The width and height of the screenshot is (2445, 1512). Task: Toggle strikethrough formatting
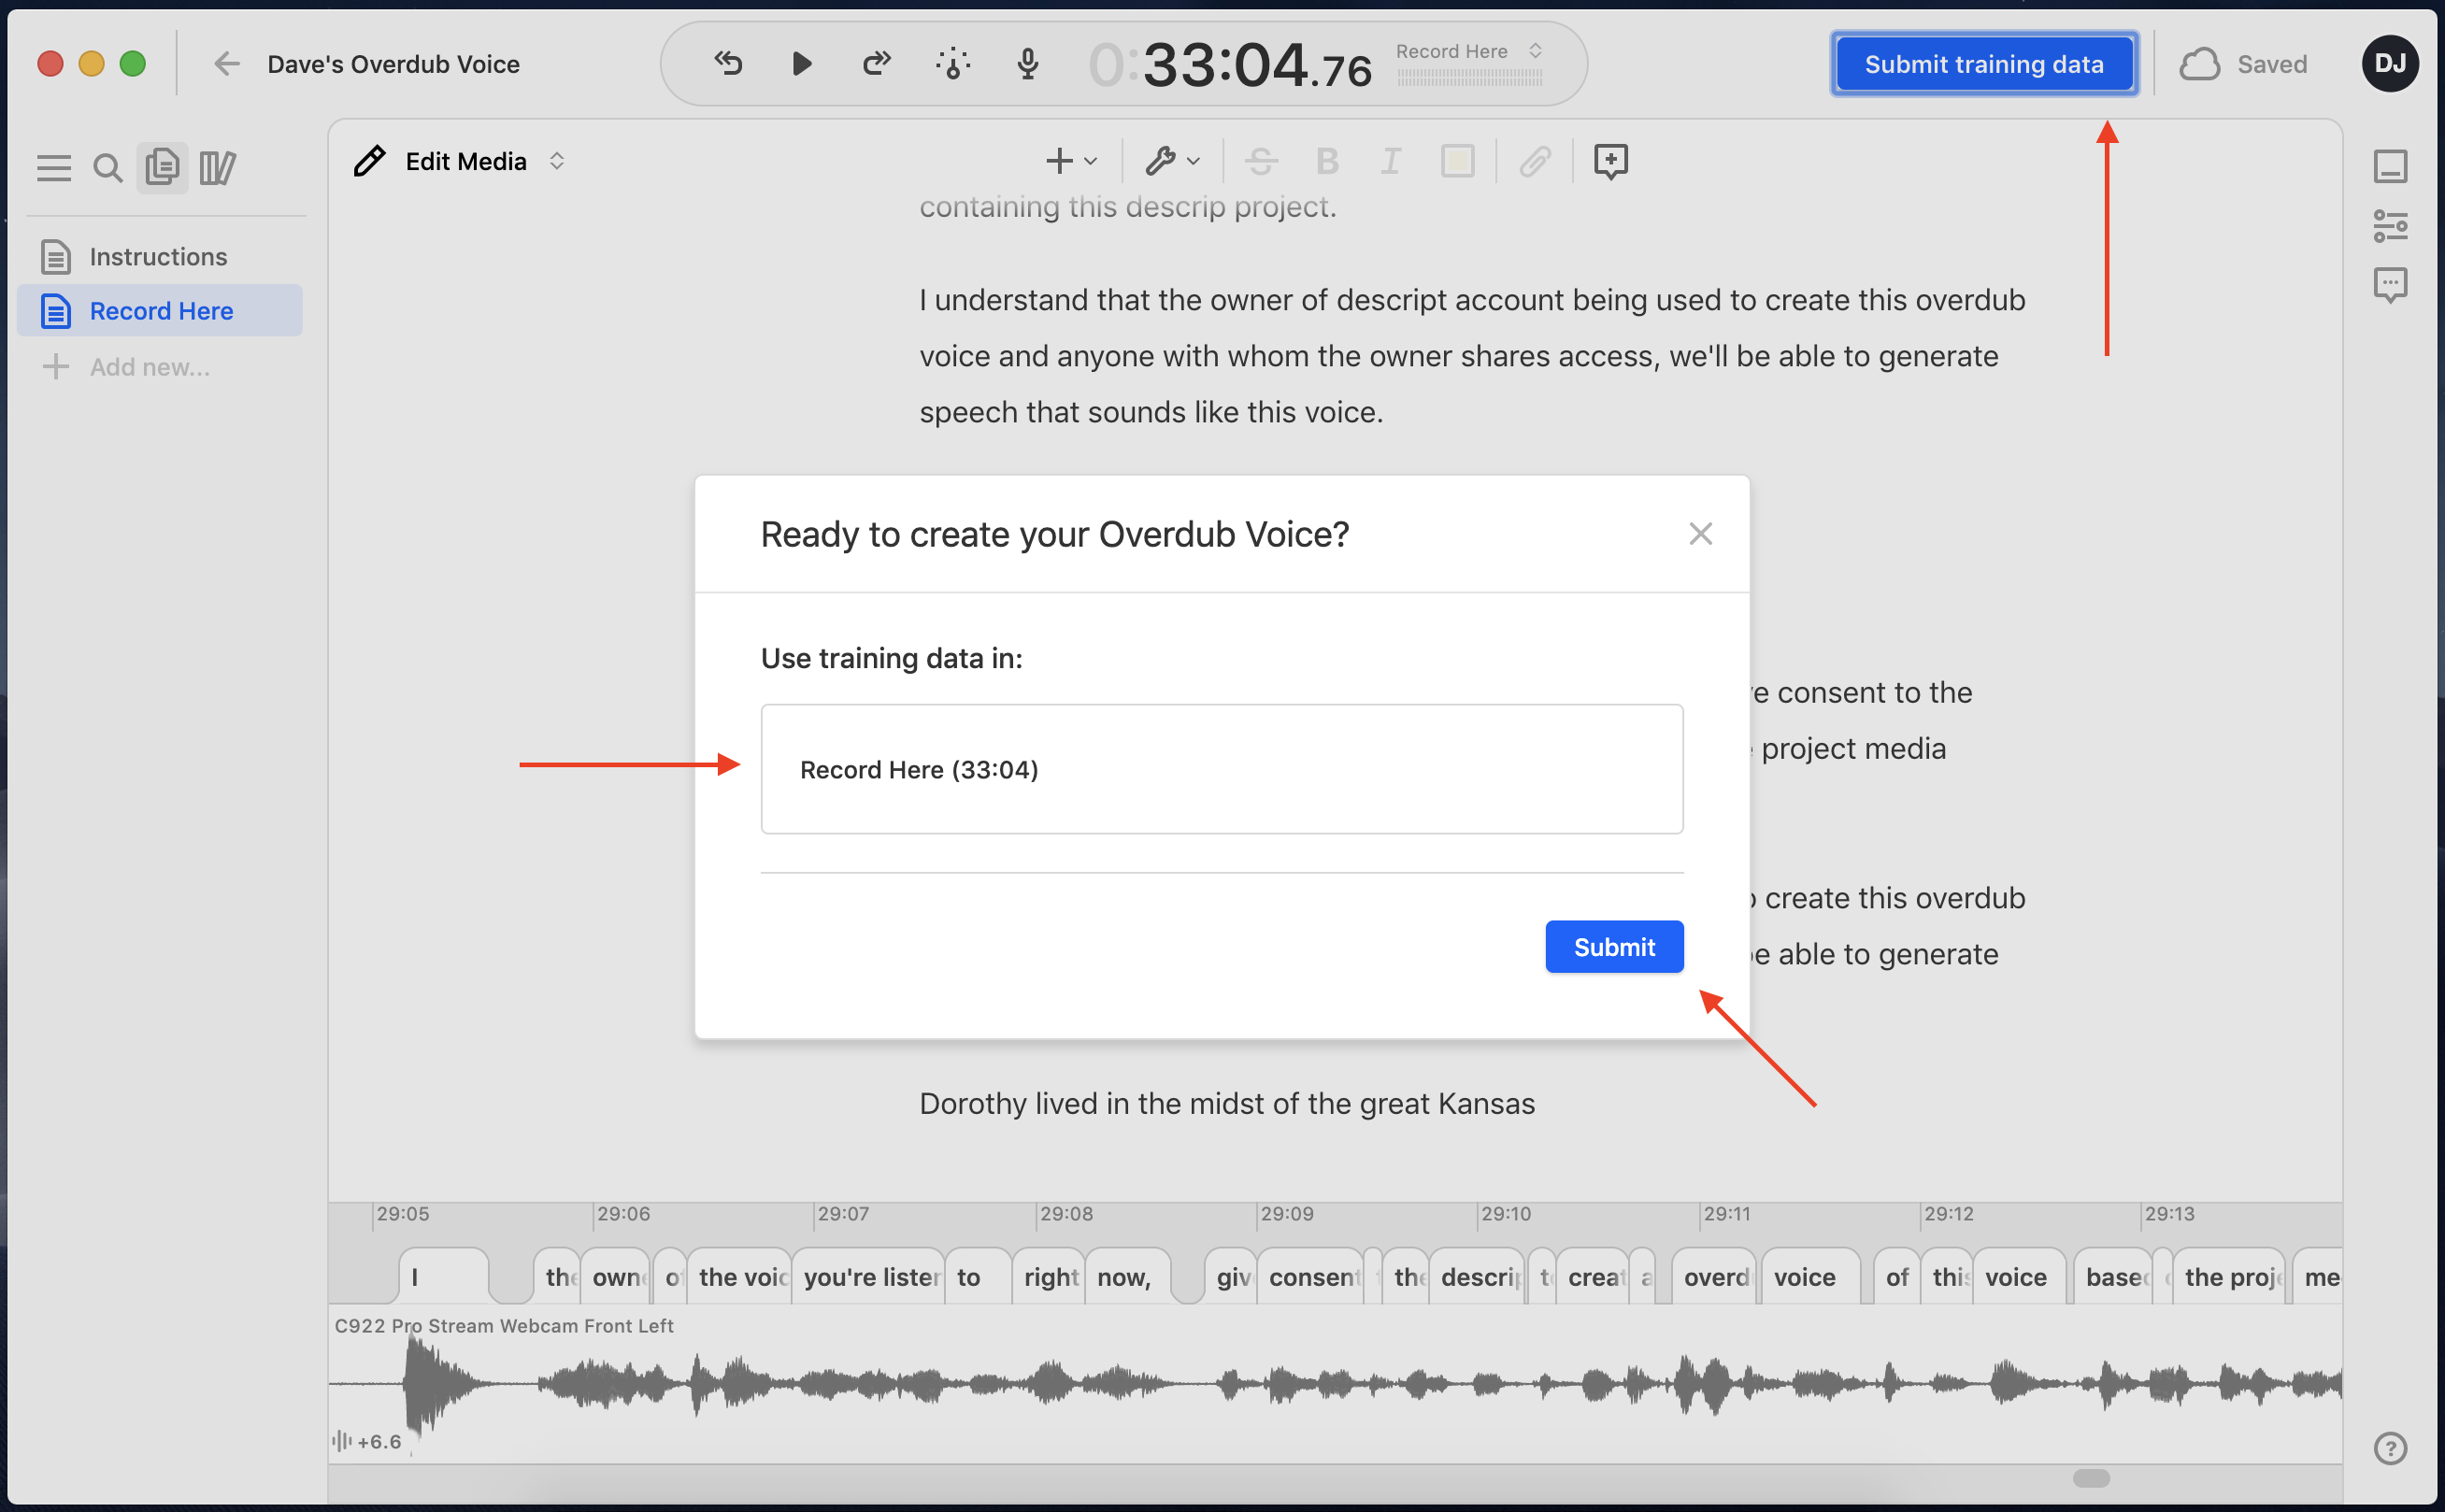click(1261, 161)
